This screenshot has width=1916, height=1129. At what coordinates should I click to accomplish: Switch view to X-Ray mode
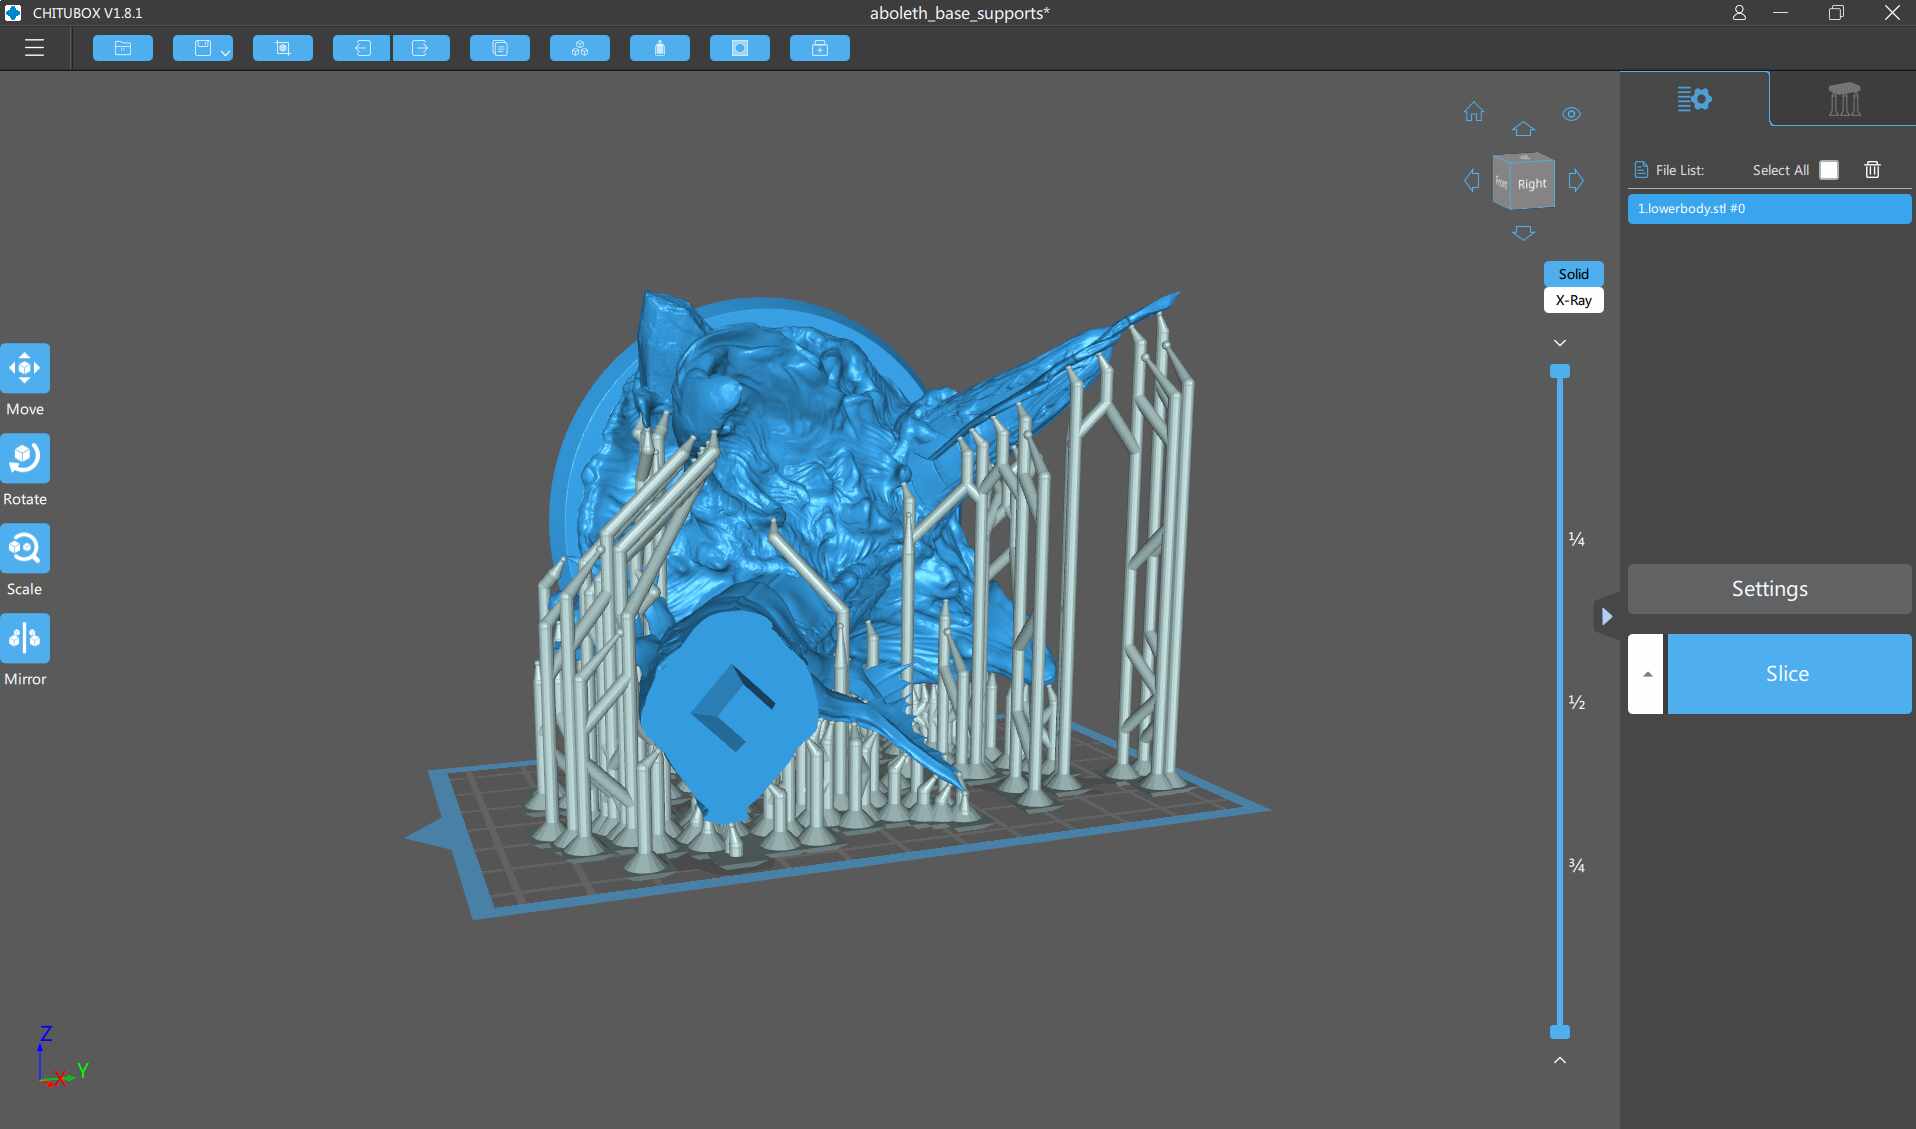[x=1573, y=300]
